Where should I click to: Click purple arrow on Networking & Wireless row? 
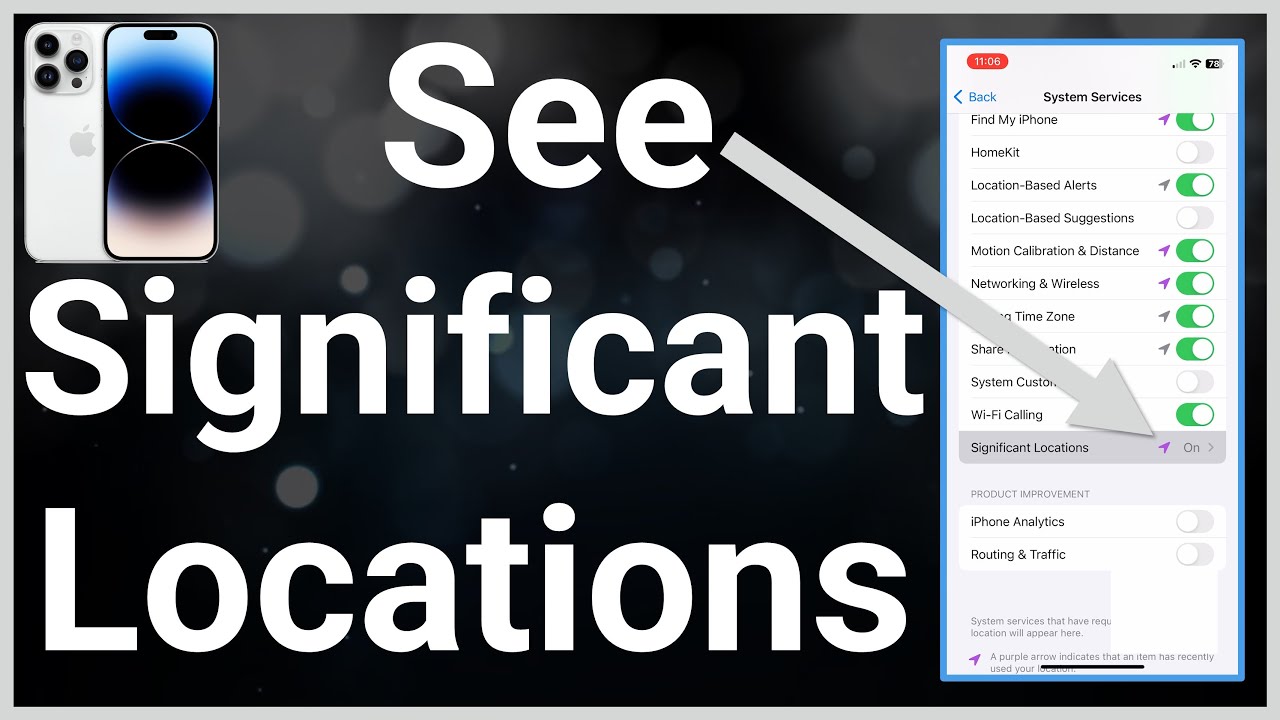click(1164, 284)
